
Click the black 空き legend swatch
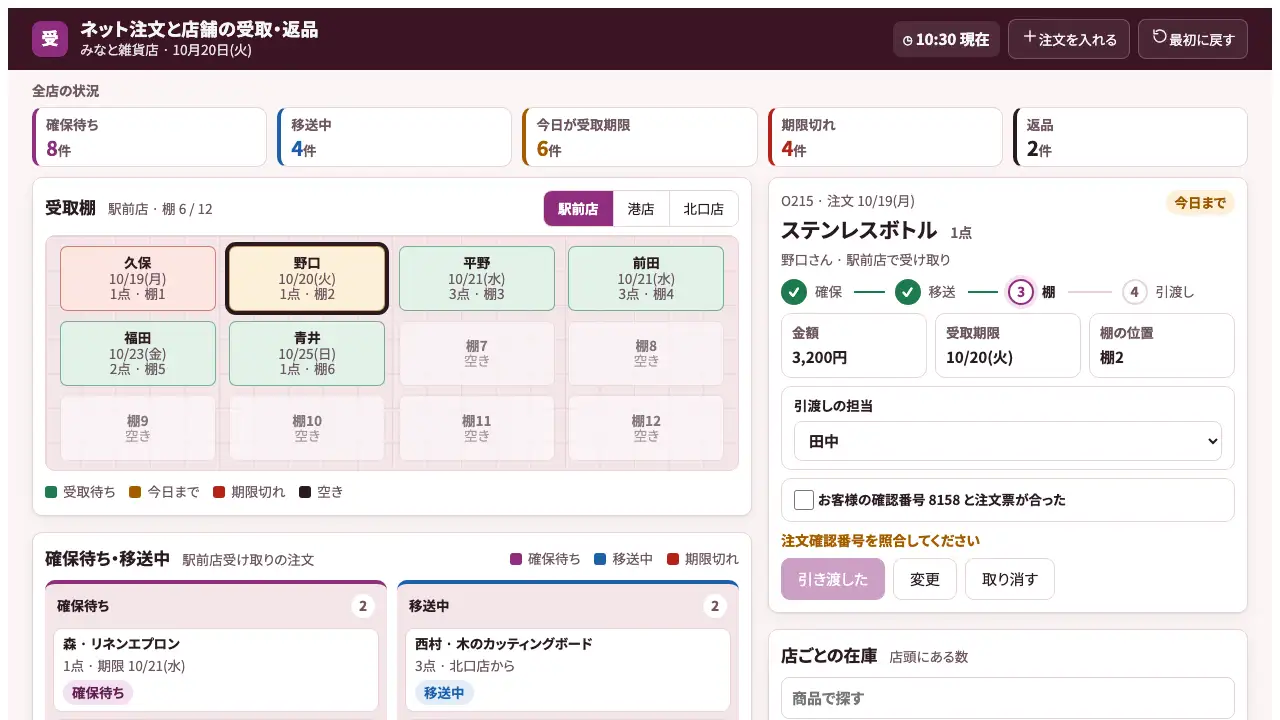pyautogui.click(x=305, y=492)
